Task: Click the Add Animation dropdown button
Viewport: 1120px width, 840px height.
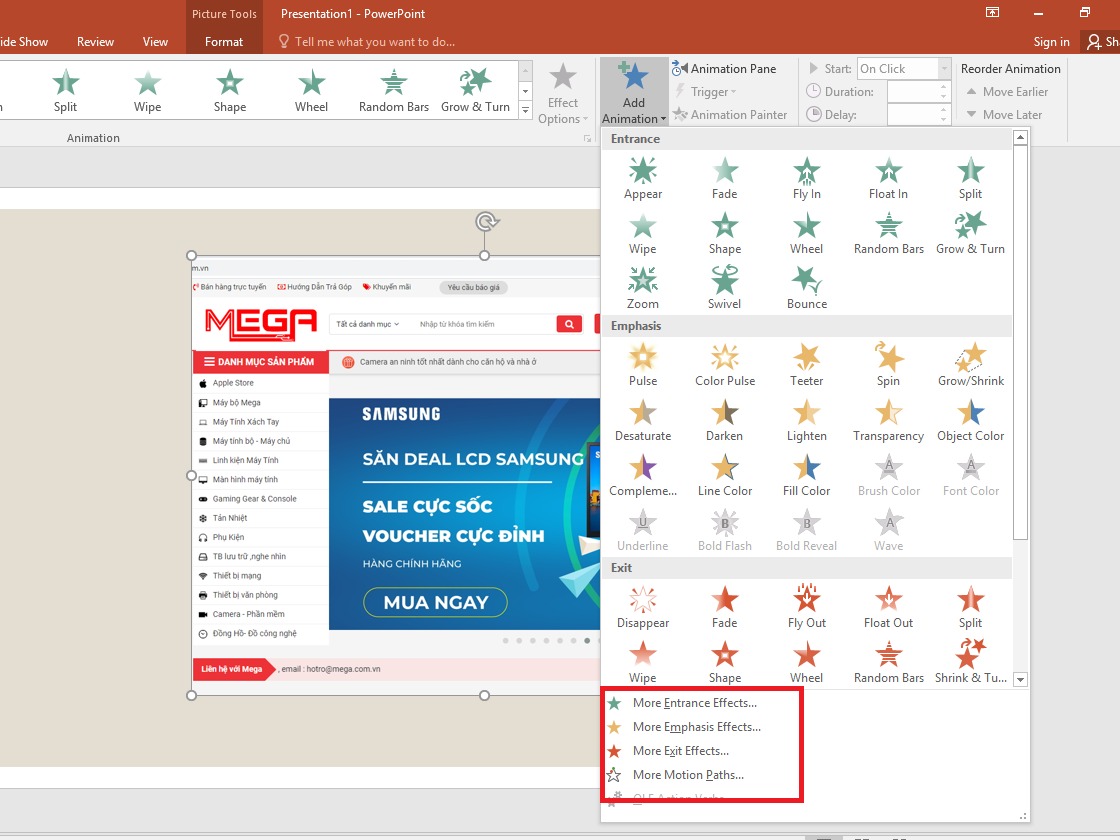Action: [x=634, y=92]
